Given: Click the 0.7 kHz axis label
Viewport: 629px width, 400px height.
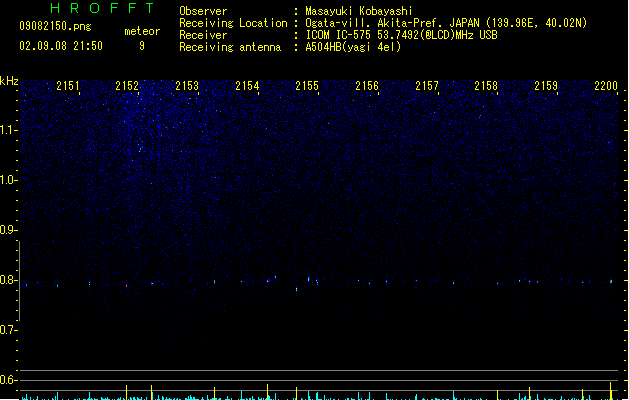Looking at the screenshot, I should pyautogui.click(x=8, y=330).
